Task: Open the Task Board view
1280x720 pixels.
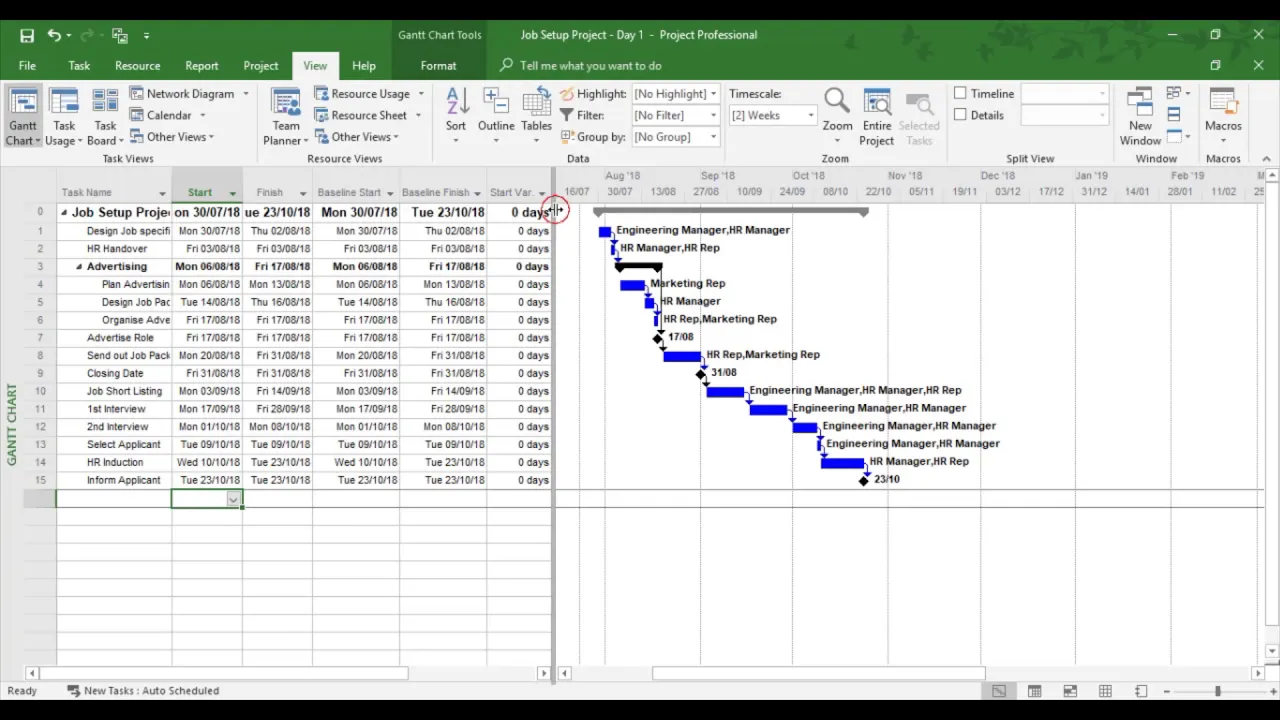Action: tap(105, 117)
